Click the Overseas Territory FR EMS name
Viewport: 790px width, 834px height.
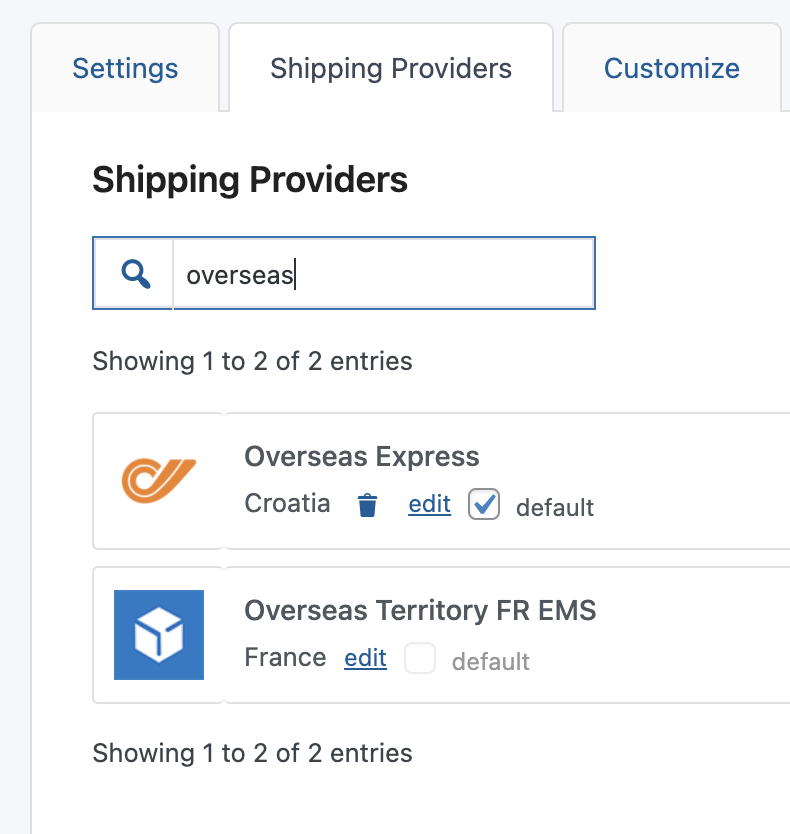(x=420, y=610)
